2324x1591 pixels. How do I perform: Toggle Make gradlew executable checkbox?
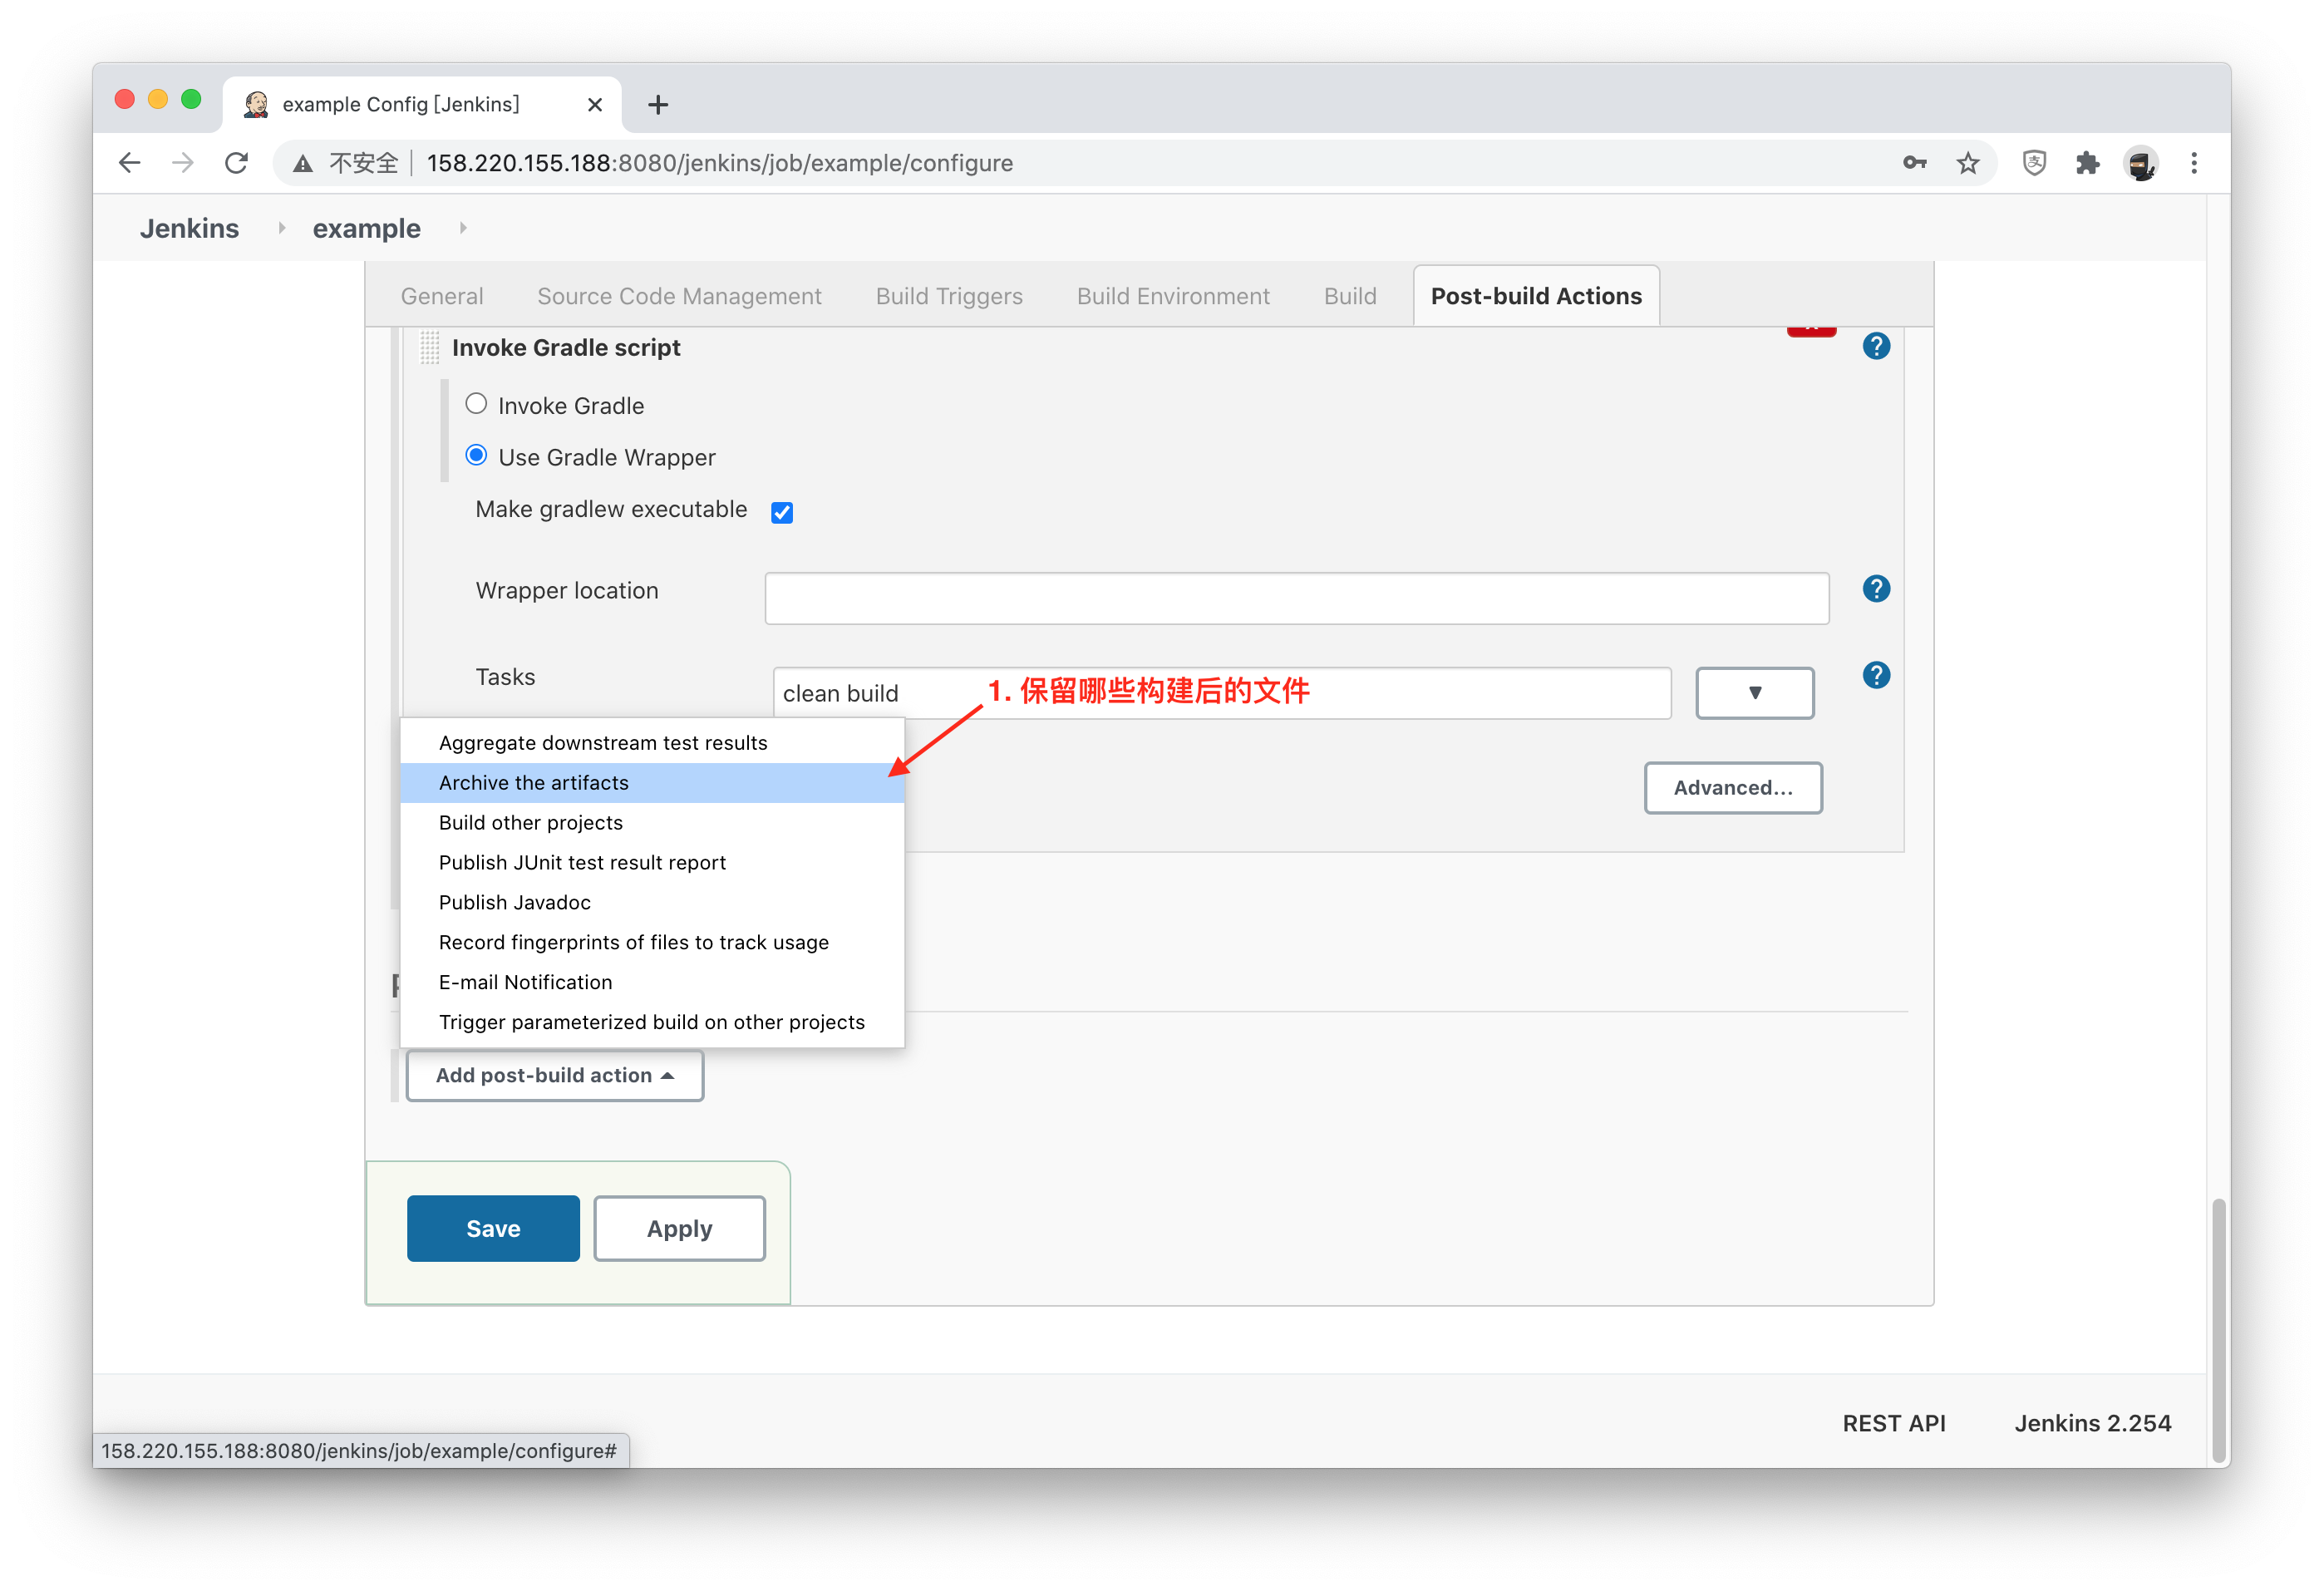pyautogui.click(x=782, y=512)
